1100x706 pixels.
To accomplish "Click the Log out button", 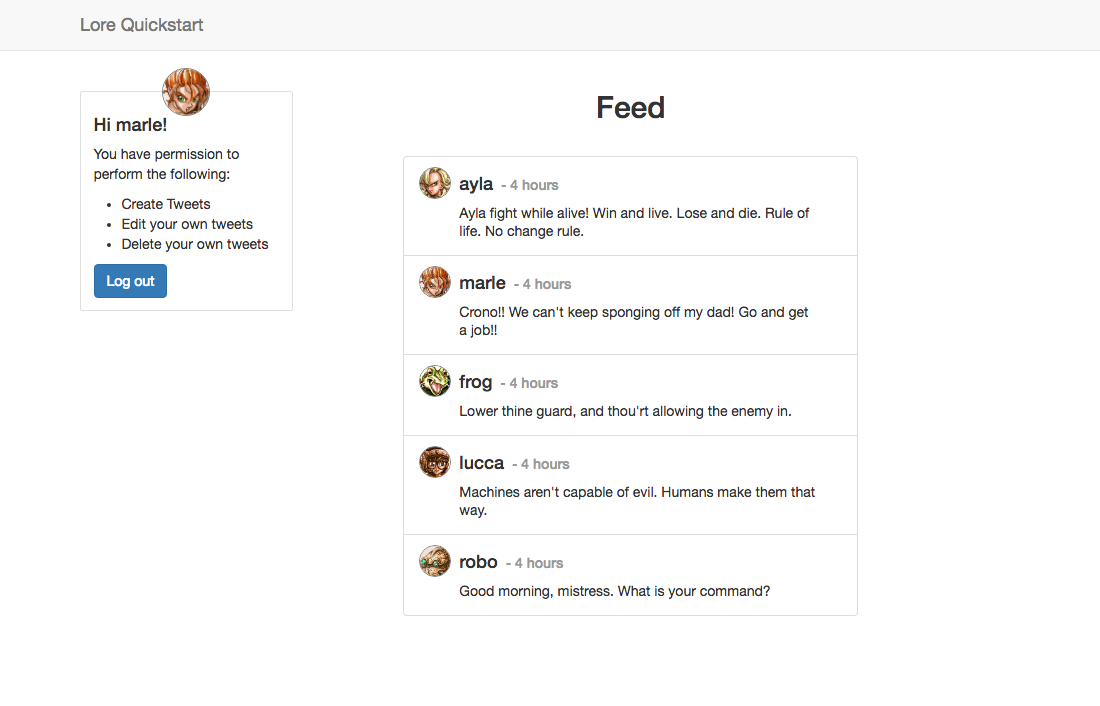I will pos(130,281).
